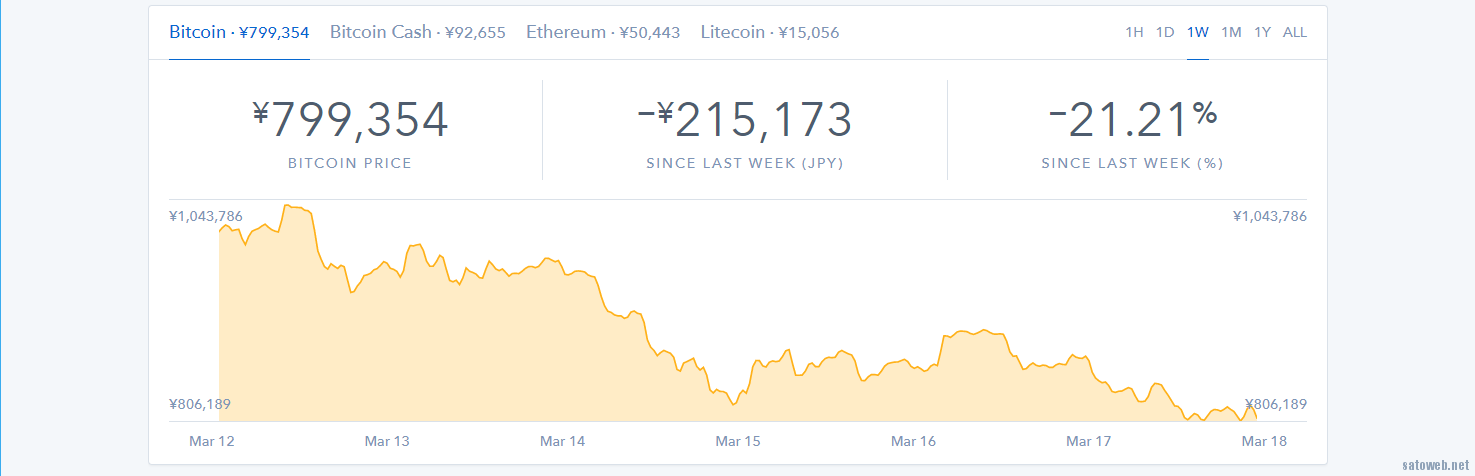Image resolution: width=1475 pixels, height=476 pixels.
Task: Show ALL time price history
Action: [x=1295, y=32]
